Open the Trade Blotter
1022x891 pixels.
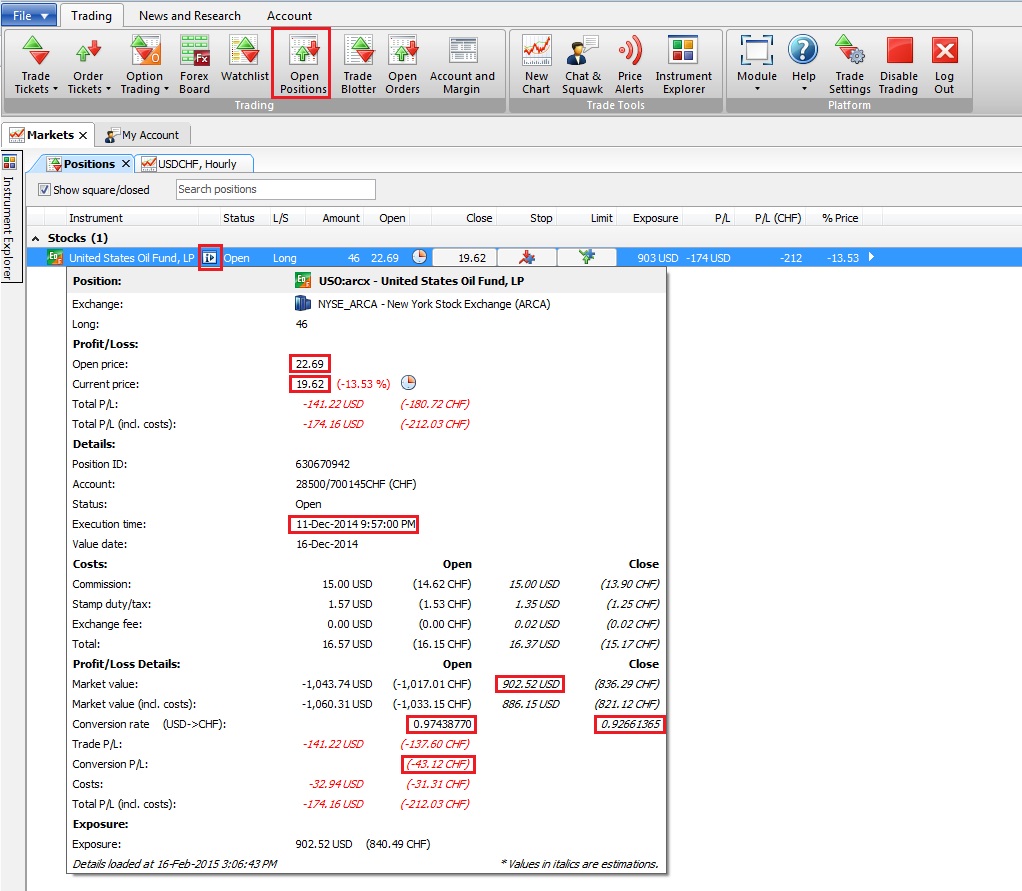tap(358, 65)
